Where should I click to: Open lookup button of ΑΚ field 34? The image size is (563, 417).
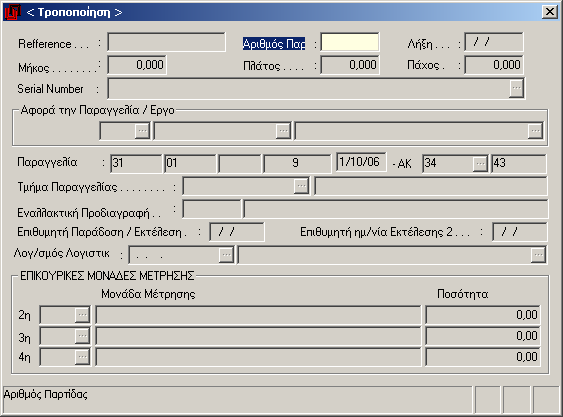coord(479,164)
